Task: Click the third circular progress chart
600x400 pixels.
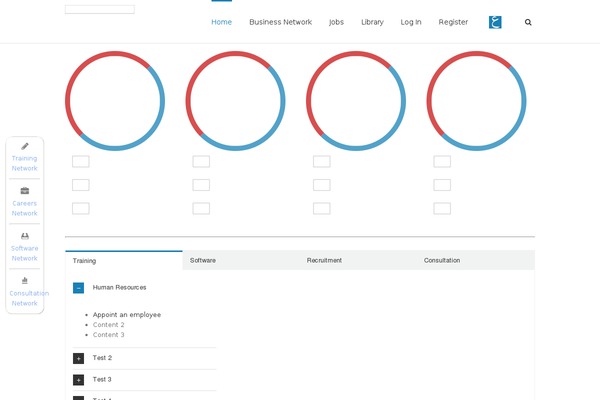Action: point(356,101)
